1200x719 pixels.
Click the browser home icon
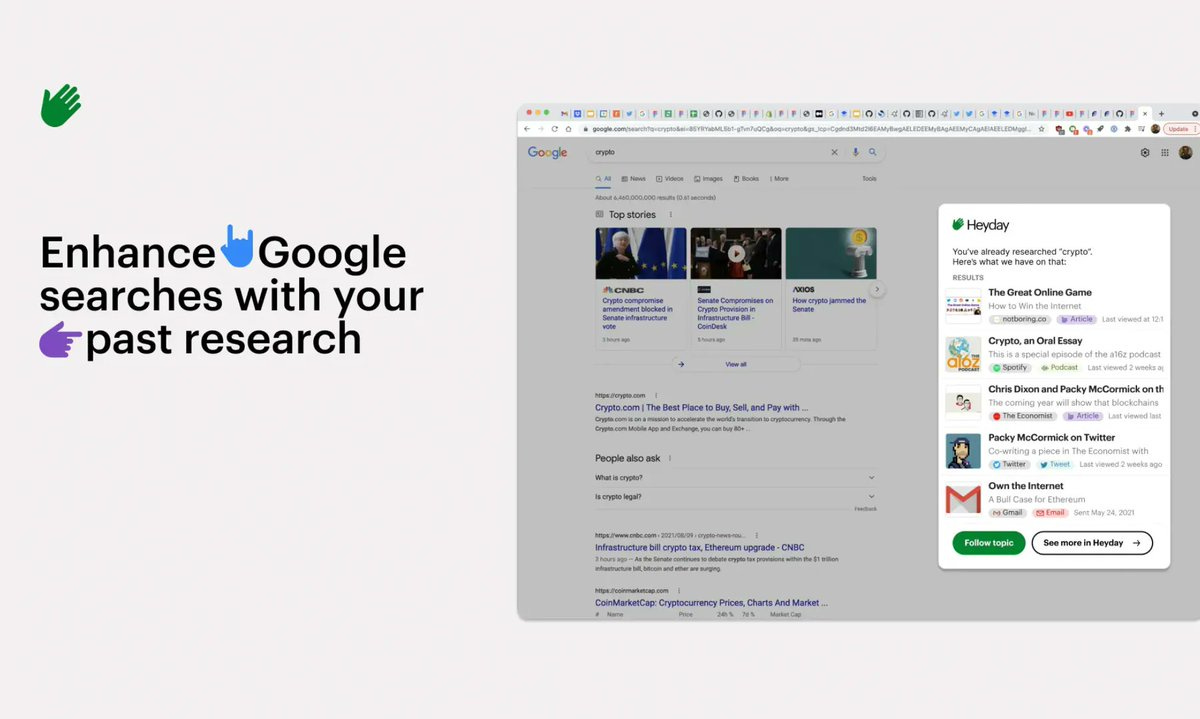point(569,129)
